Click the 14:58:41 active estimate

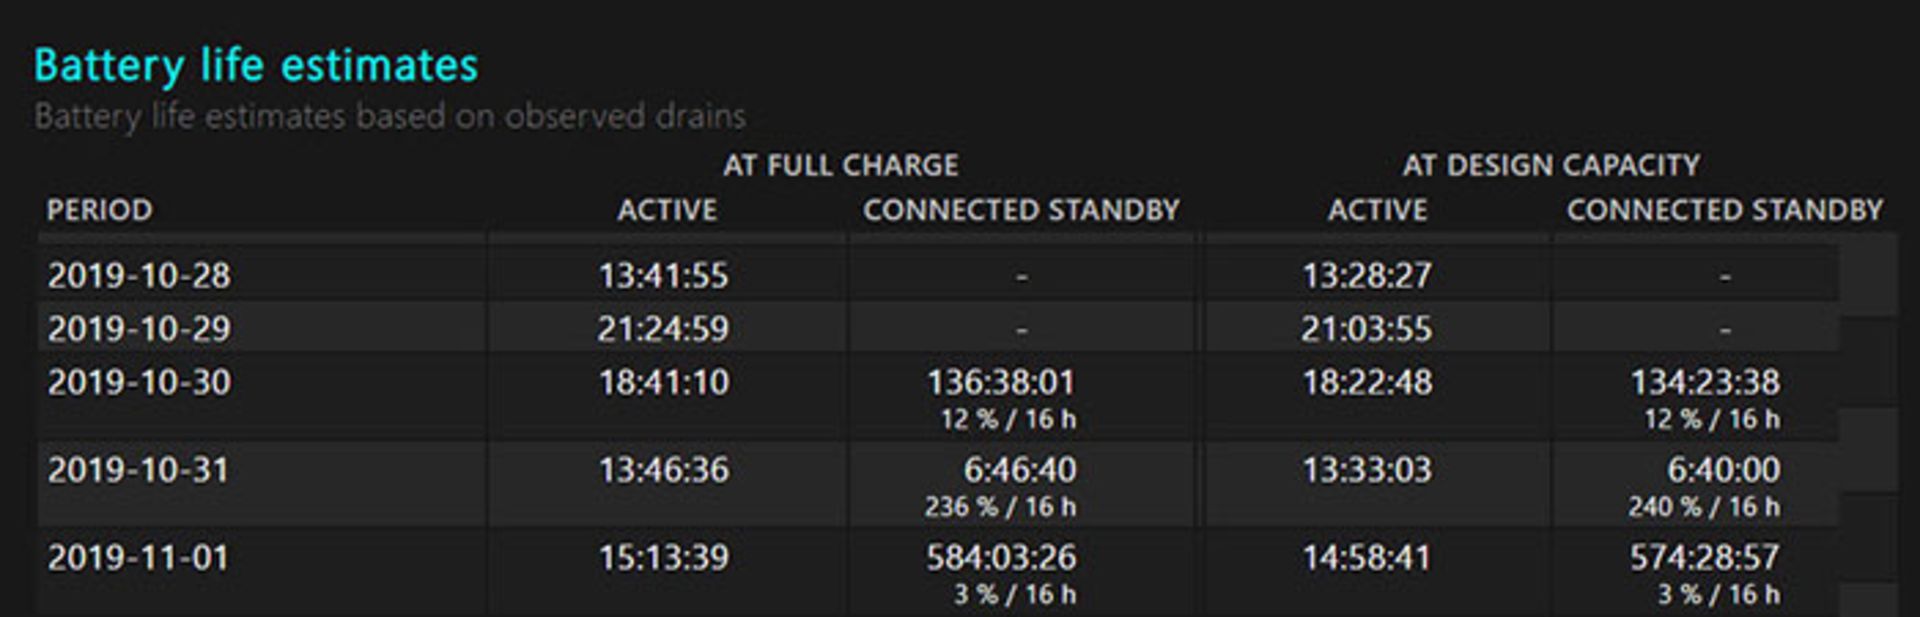[x=1366, y=557]
